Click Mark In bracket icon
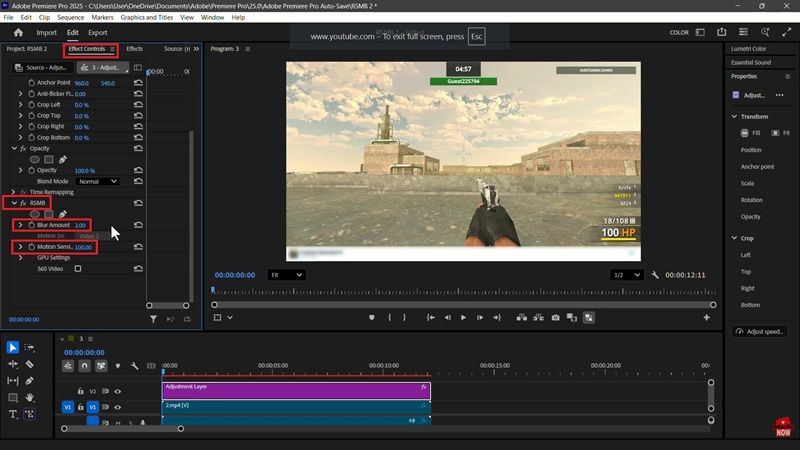Screen dimensions: 800x450 [x=389, y=317]
